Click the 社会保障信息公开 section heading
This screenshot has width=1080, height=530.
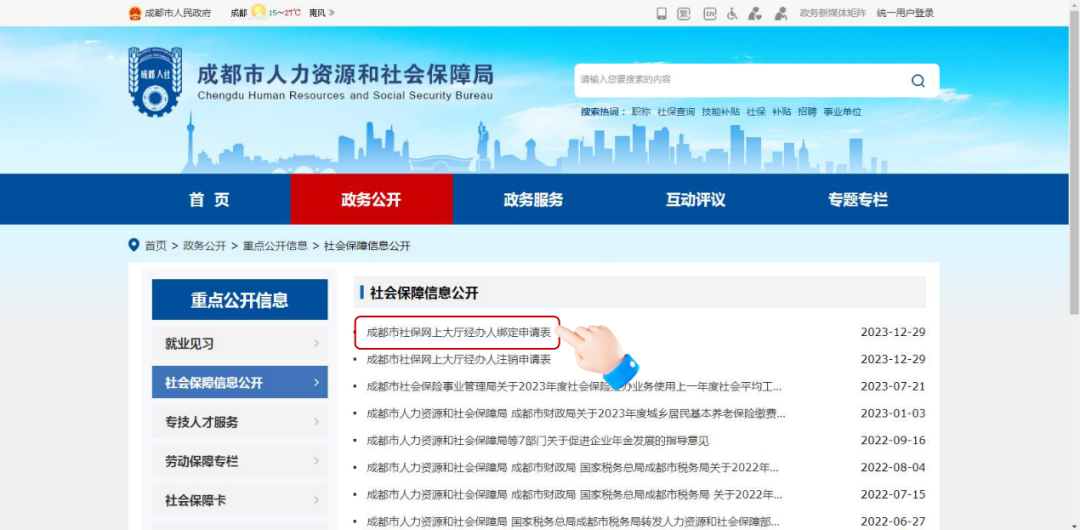[x=424, y=293]
